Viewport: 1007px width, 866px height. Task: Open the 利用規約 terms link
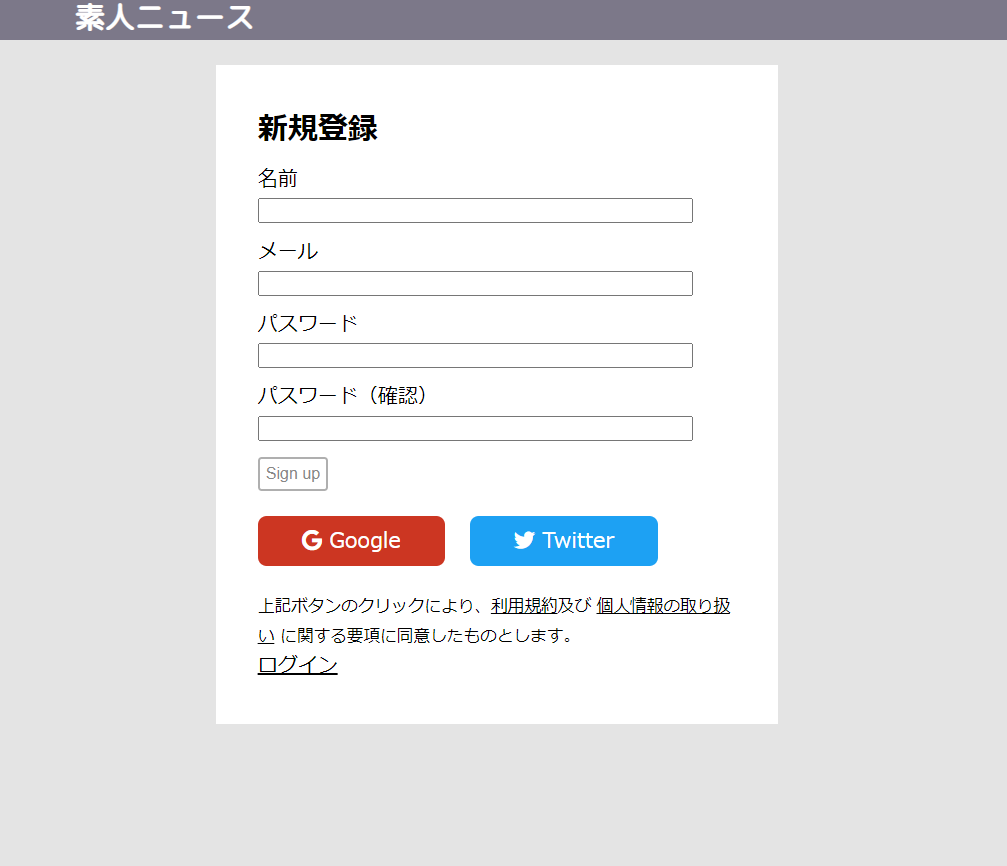click(x=522, y=605)
